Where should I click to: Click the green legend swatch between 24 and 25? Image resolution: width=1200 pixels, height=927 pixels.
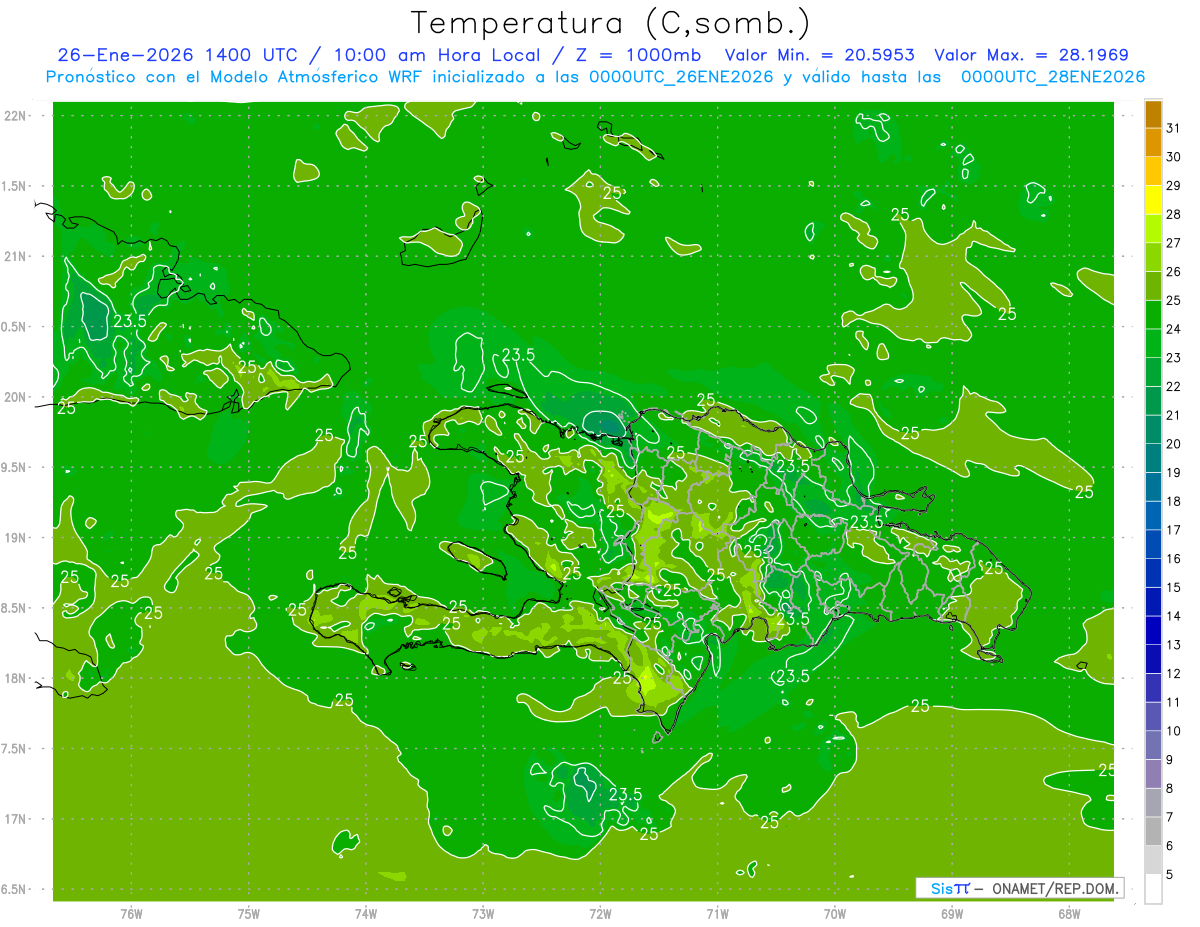click(1153, 315)
